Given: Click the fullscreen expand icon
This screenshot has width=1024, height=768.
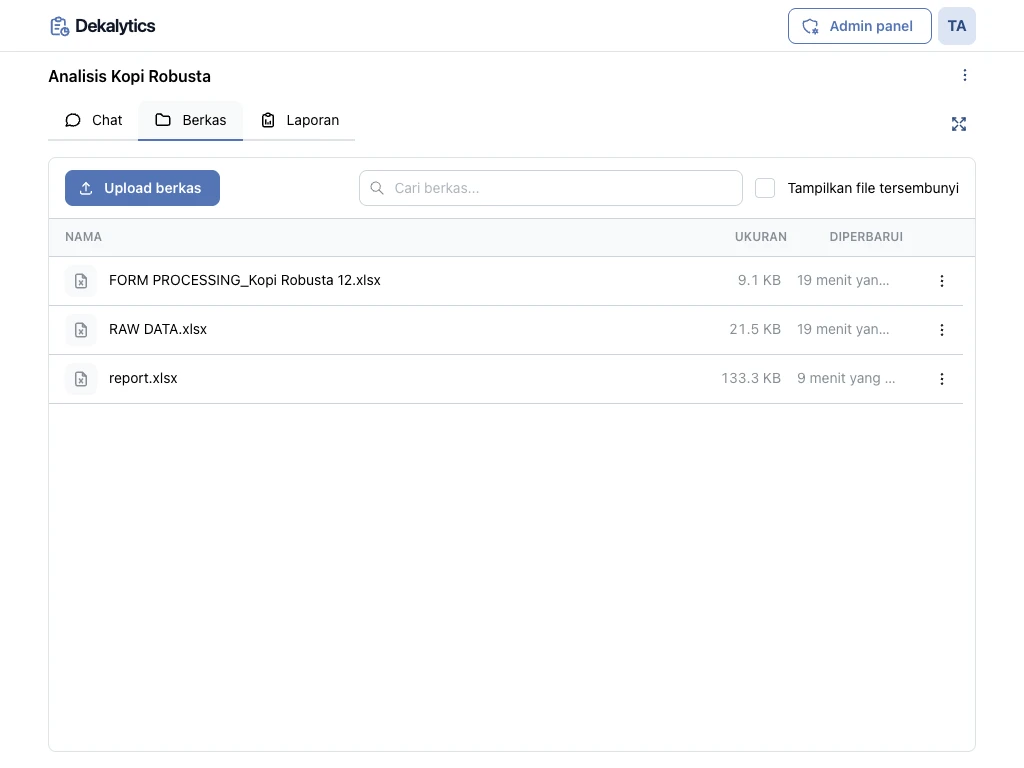Looking at the screenshot, I should tap(959, 124).
